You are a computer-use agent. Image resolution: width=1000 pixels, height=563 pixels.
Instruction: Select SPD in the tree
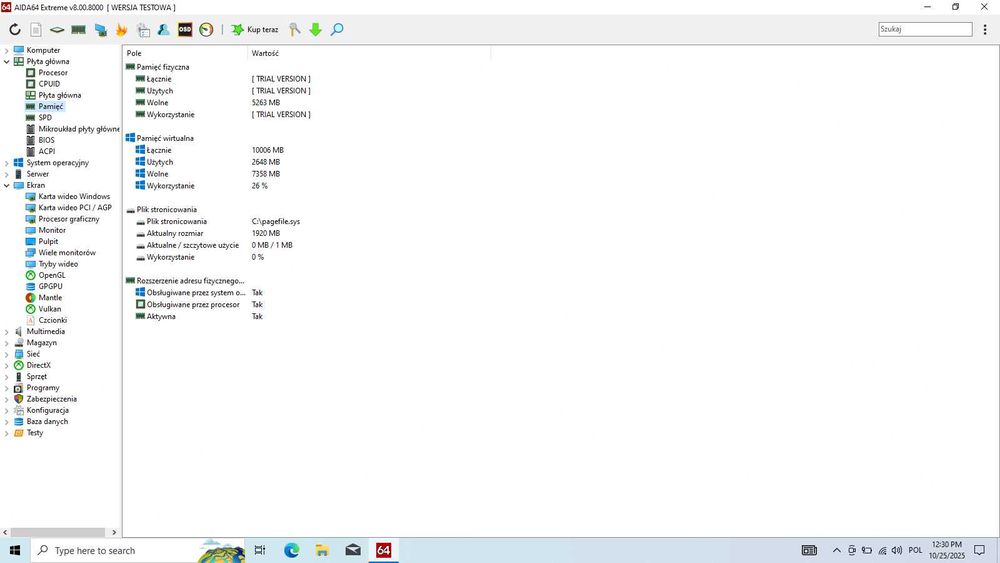[x=45, y=118]
